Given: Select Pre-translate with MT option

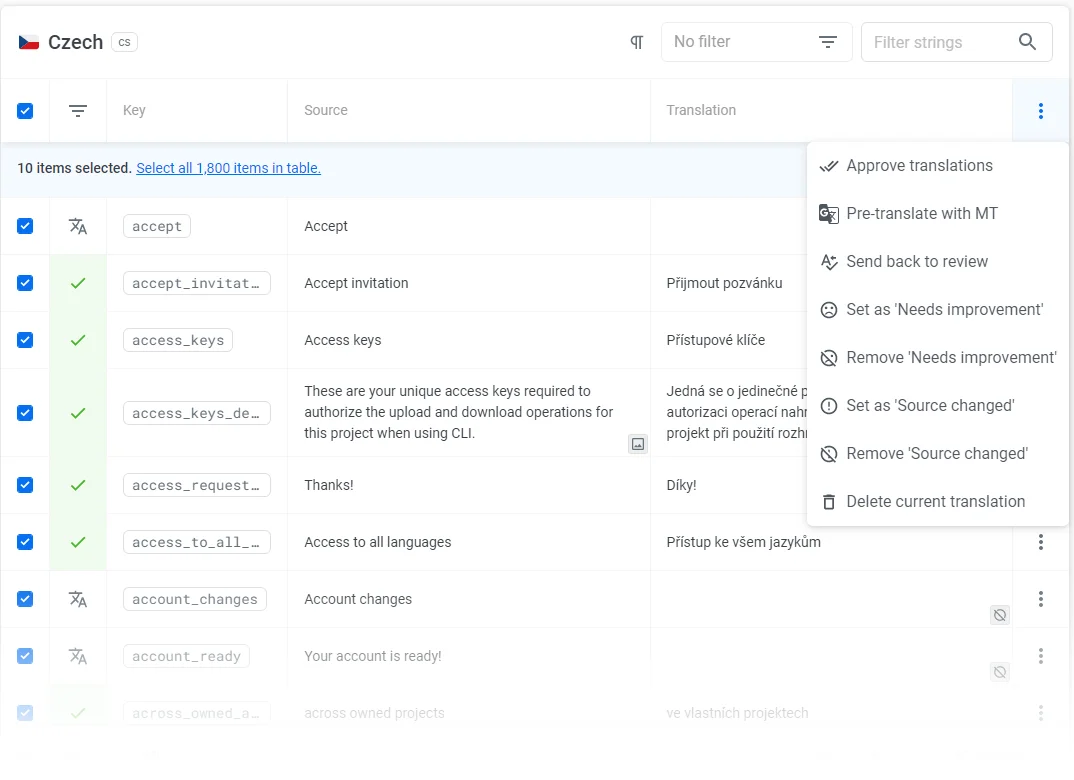Looking at the screenshot, I should [x=921, y=214].
